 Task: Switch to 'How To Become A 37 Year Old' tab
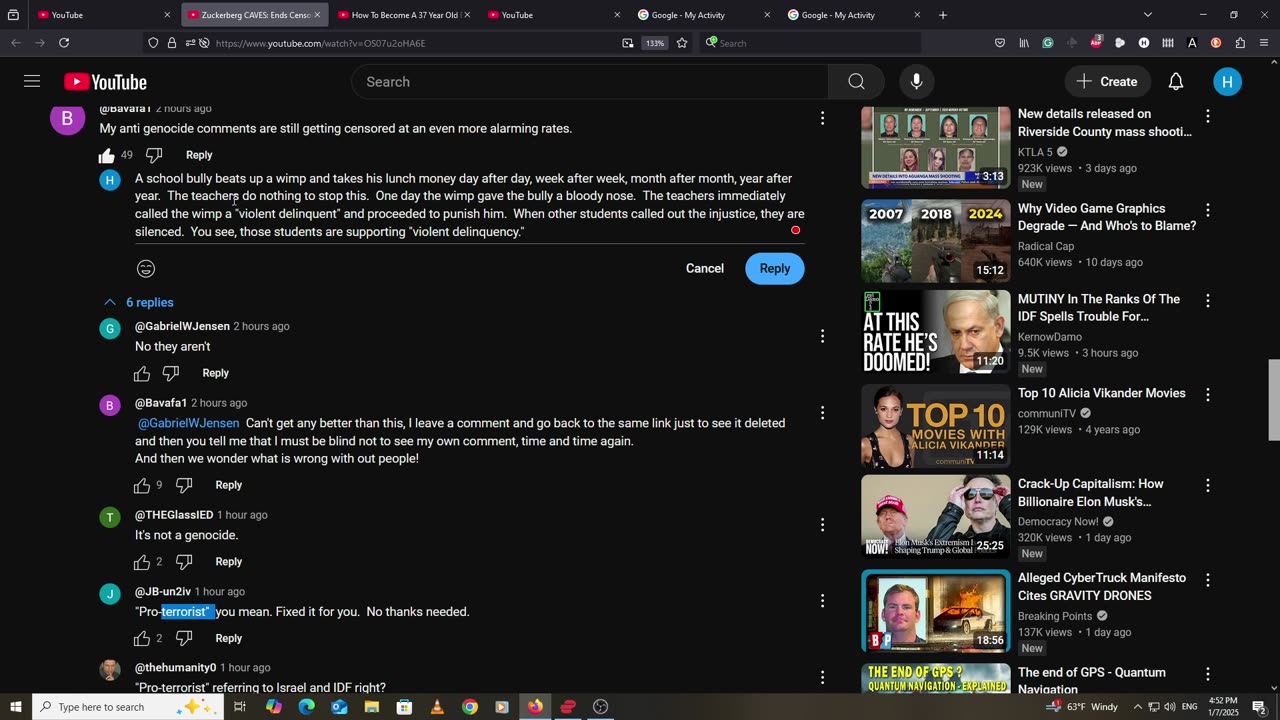pyautogui.click(x=402, y=15)
